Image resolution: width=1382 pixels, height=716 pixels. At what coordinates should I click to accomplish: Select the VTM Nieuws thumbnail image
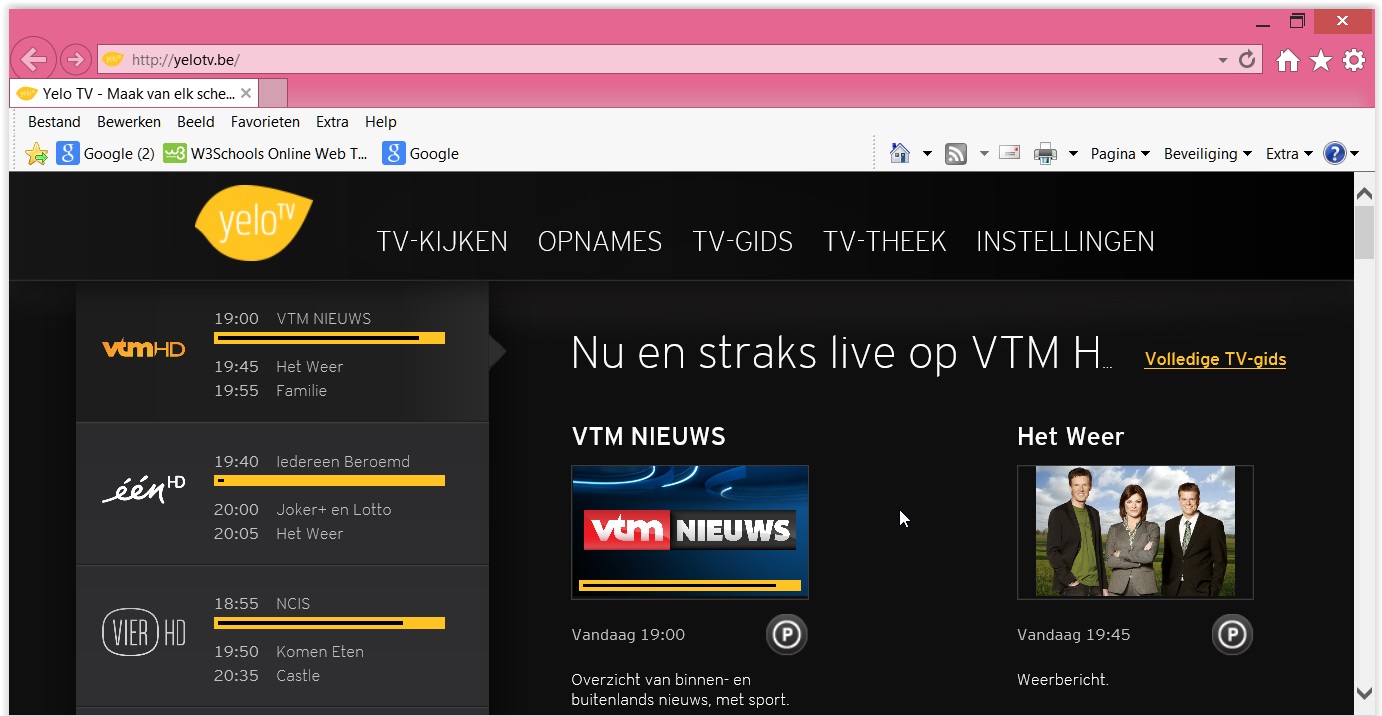[x=690, y=532]
